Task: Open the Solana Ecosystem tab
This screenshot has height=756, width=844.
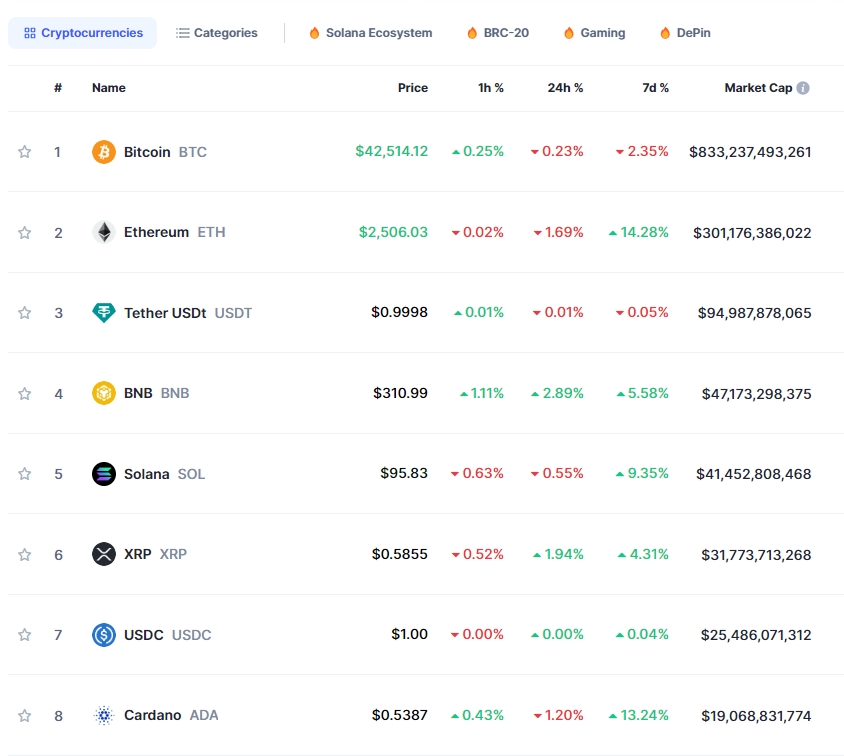Action: point(370,33)
